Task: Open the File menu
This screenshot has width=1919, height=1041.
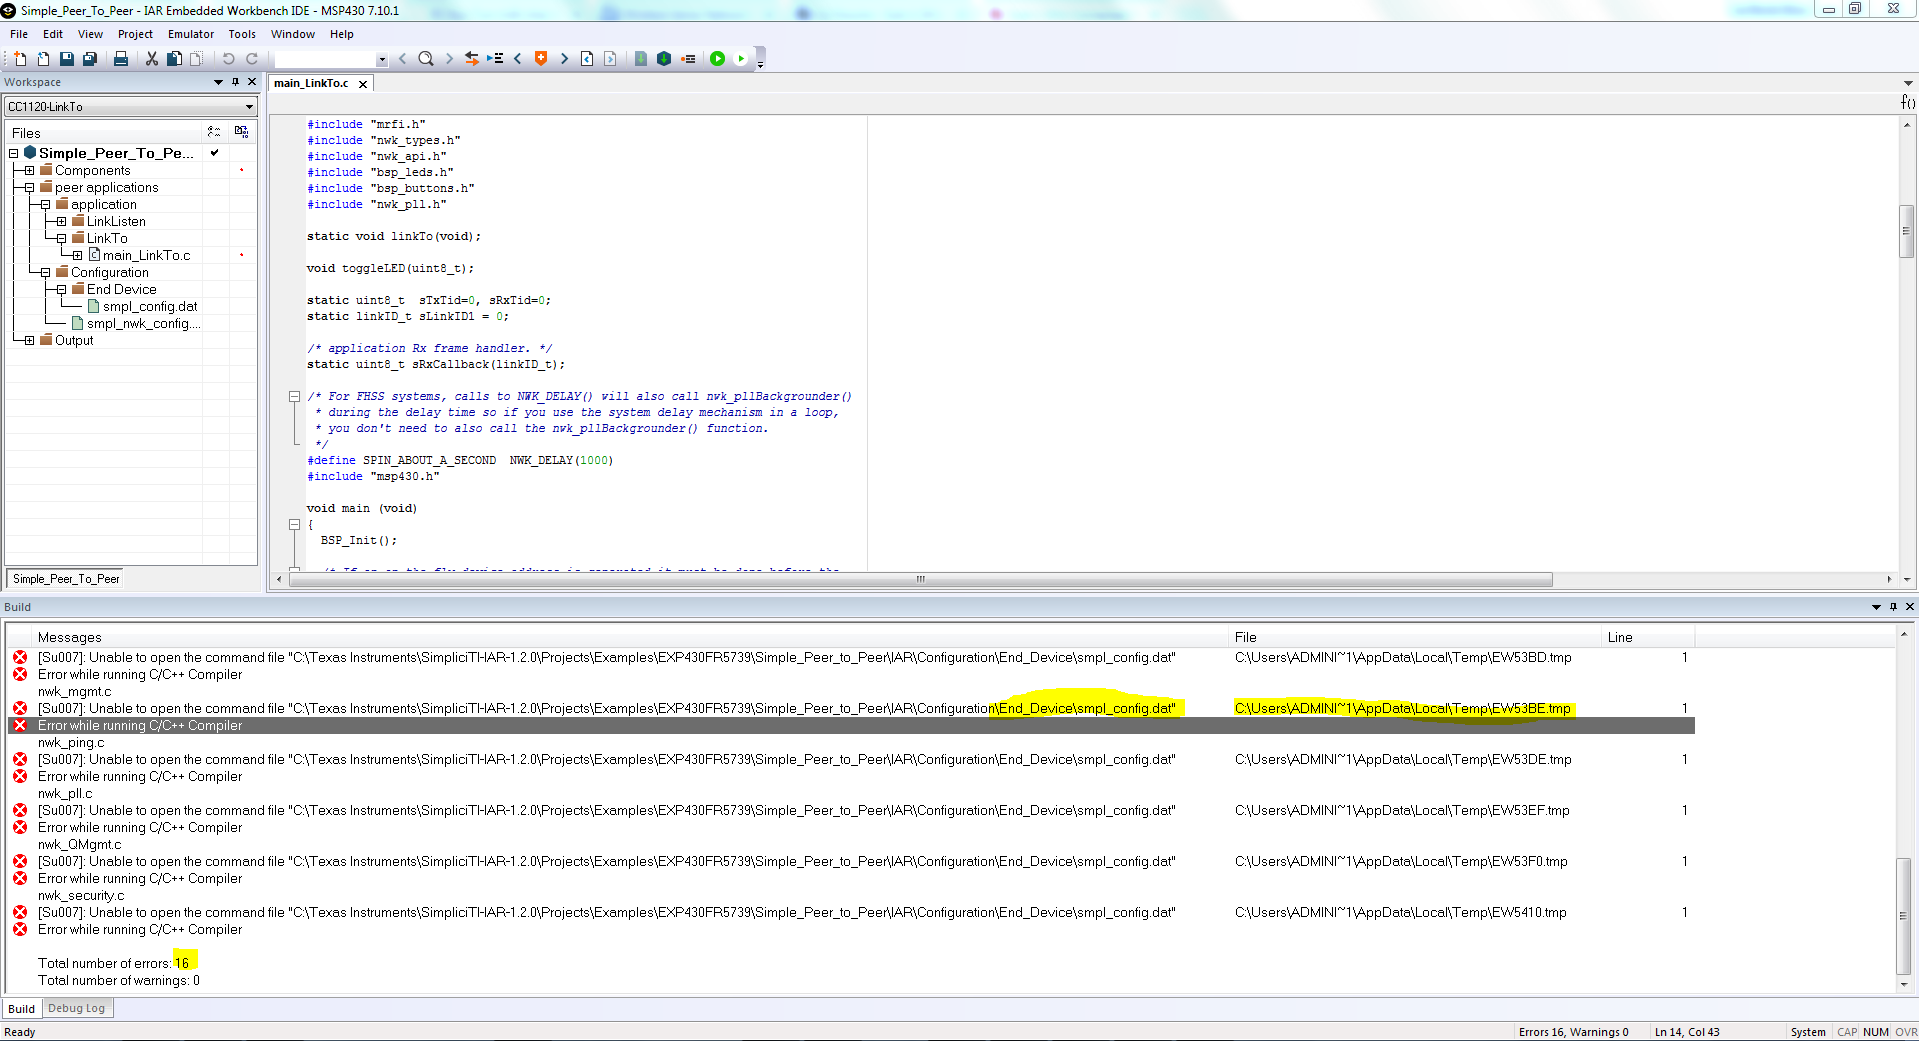Action: tap(19, 34)
